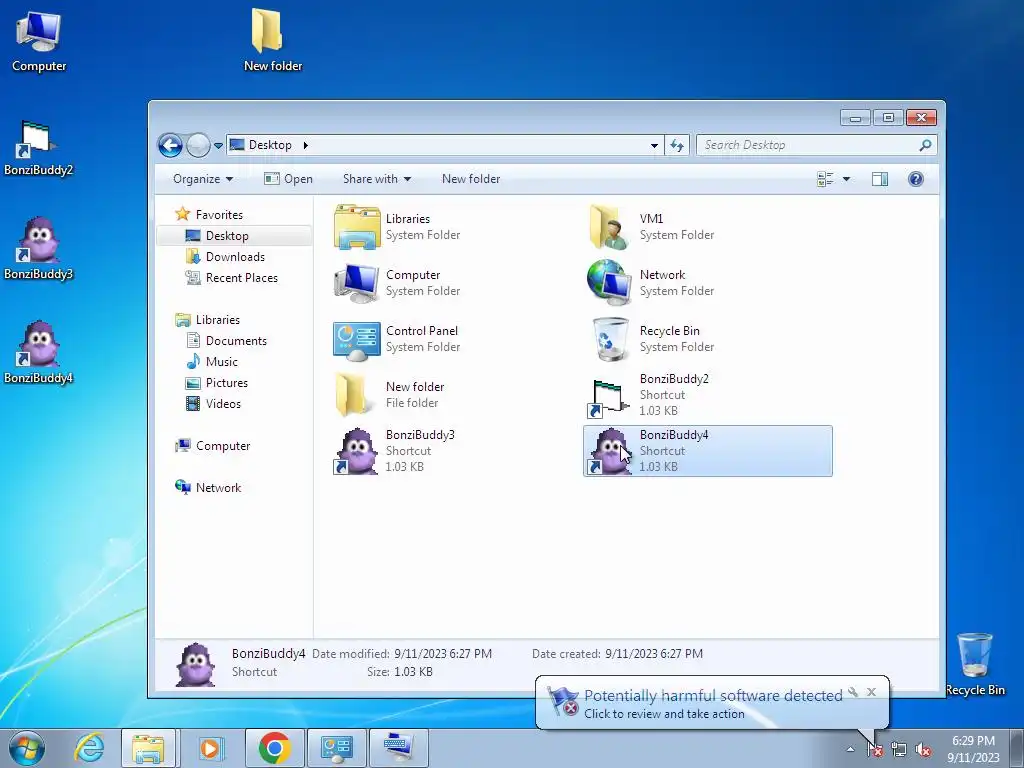1024x768 pixels.
Task: Create a New folder from the toolbar
Action: click(471, 179)
